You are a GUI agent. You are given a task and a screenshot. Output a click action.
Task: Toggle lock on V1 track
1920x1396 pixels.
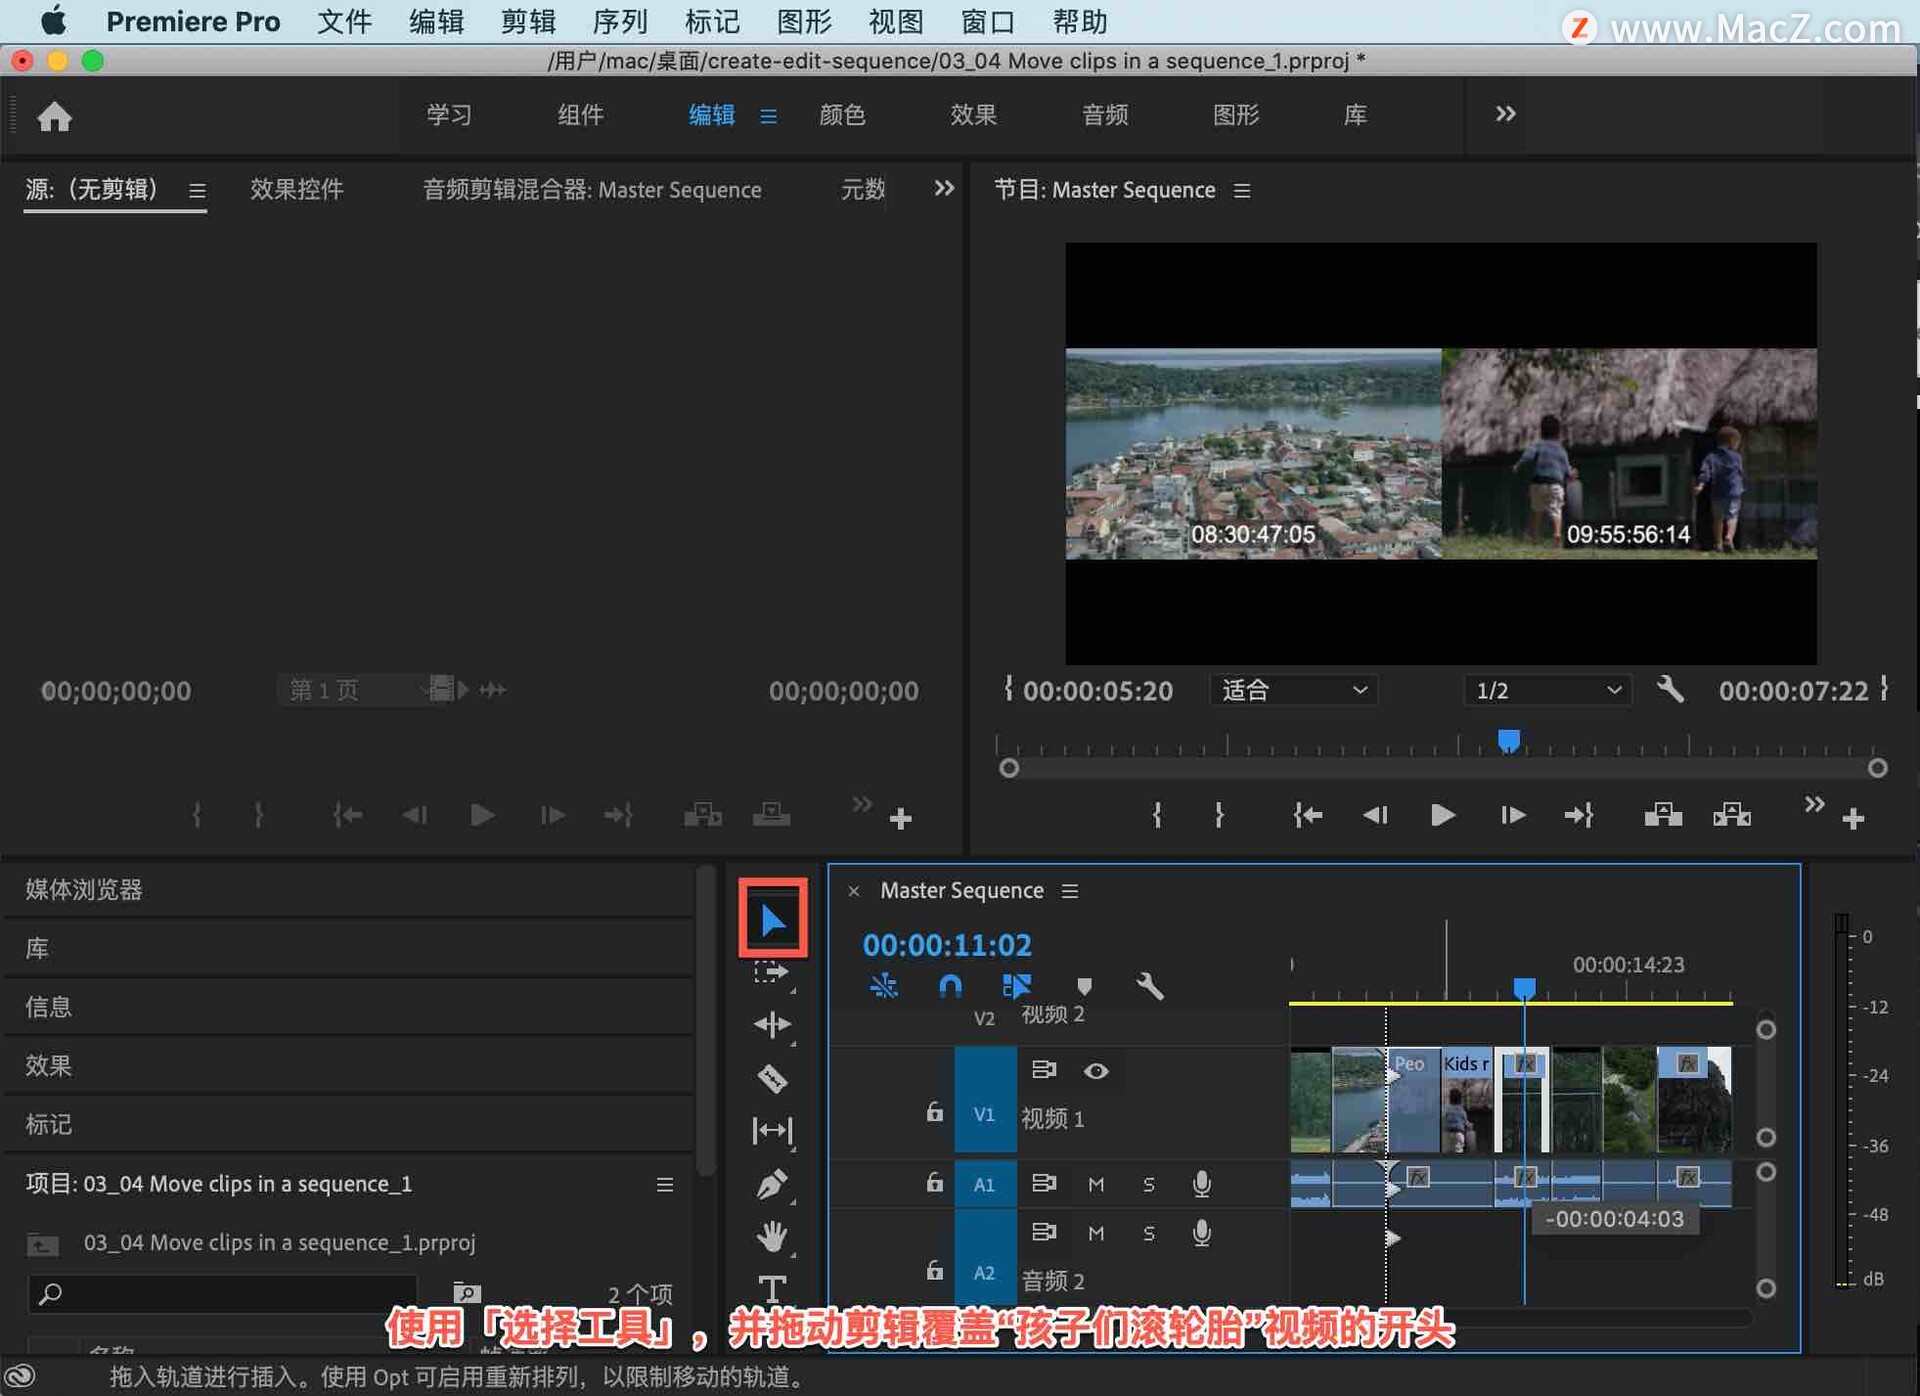934,1112
